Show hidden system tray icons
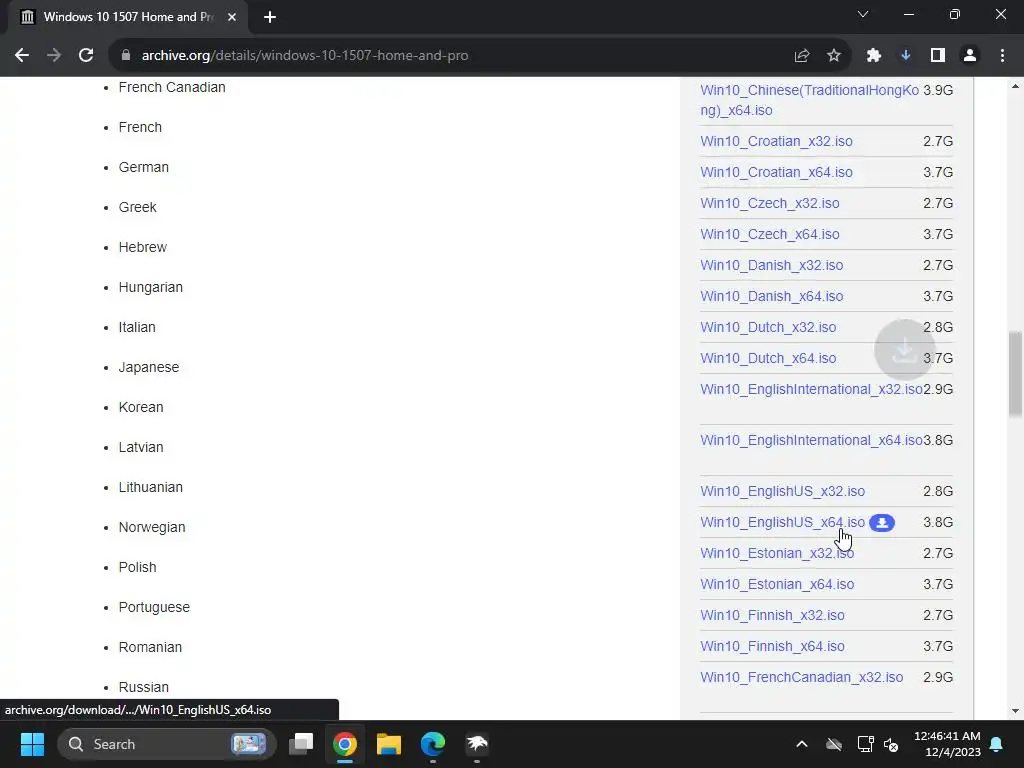Viewport: 1024px width, 768px height. coord(802,744)
